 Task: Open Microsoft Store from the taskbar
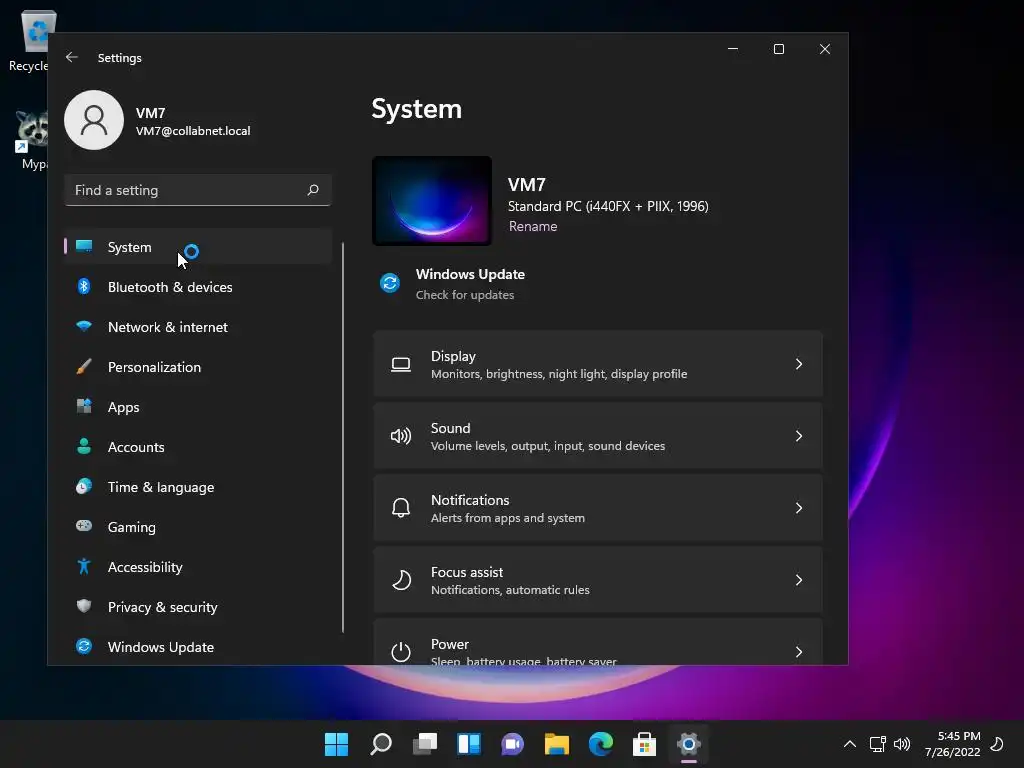[645, 744]
